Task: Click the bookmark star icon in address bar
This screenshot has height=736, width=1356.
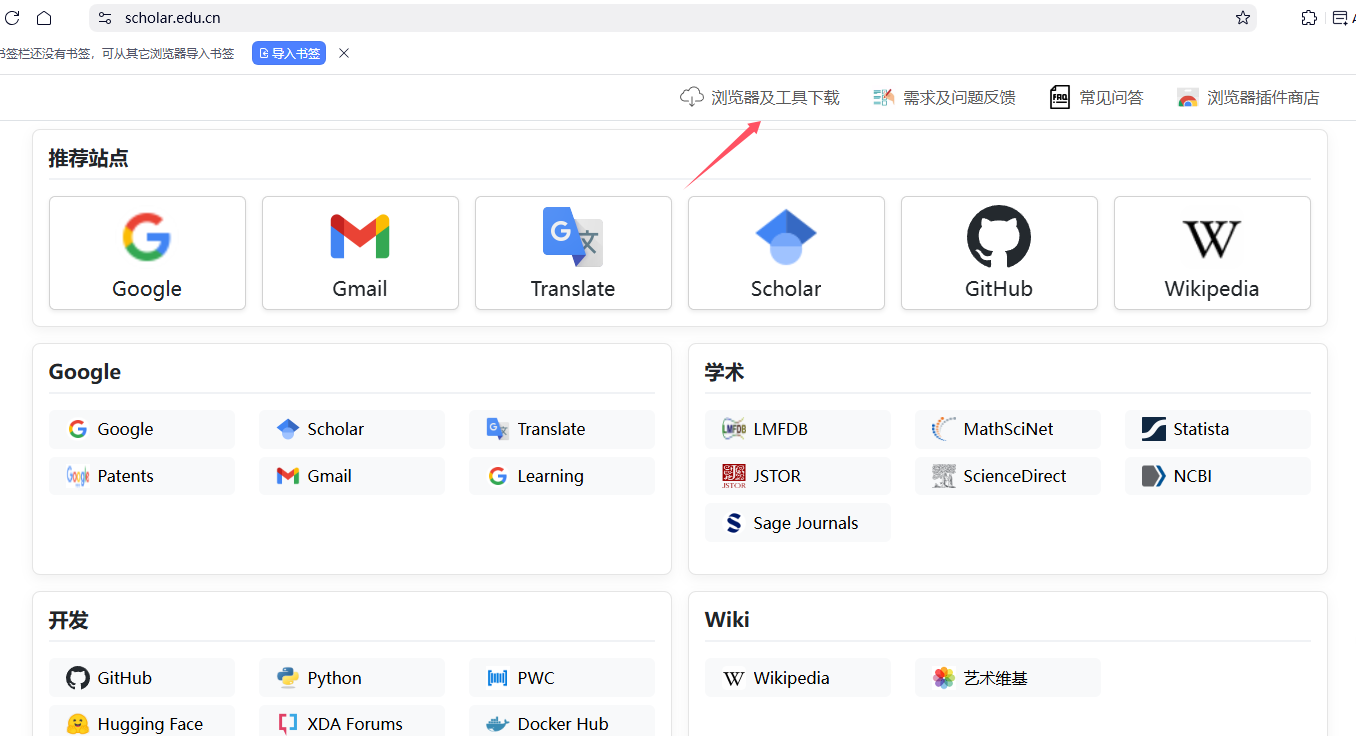Action: pyautogui.click(x=1243, y=18)
